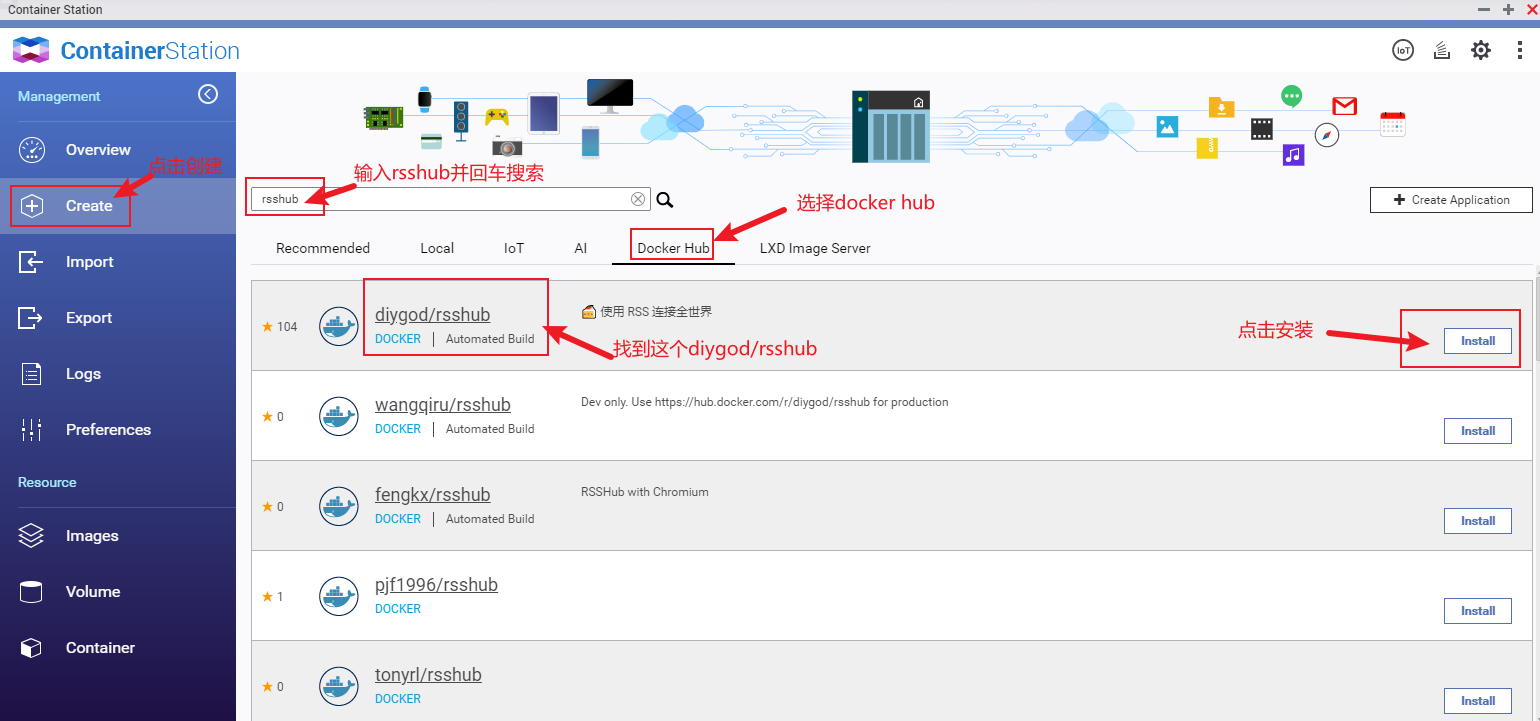The width and height of the screenshot is (1540, 721).
Task: Open the settings gear in header
Action: pos(1480,50)
